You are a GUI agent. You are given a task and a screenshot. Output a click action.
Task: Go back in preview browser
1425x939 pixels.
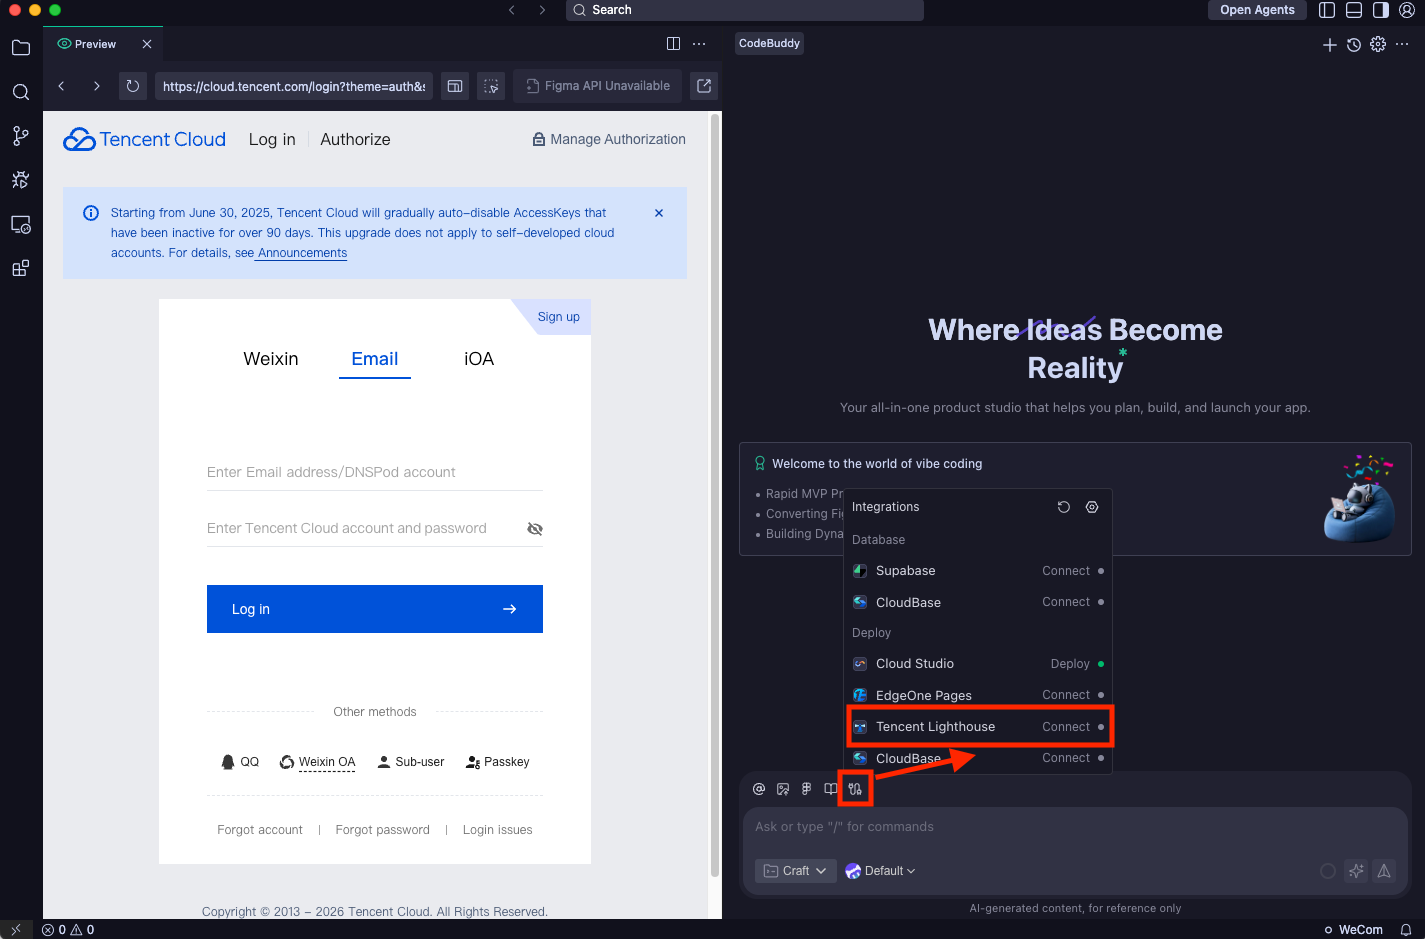(x=62, y=86)
